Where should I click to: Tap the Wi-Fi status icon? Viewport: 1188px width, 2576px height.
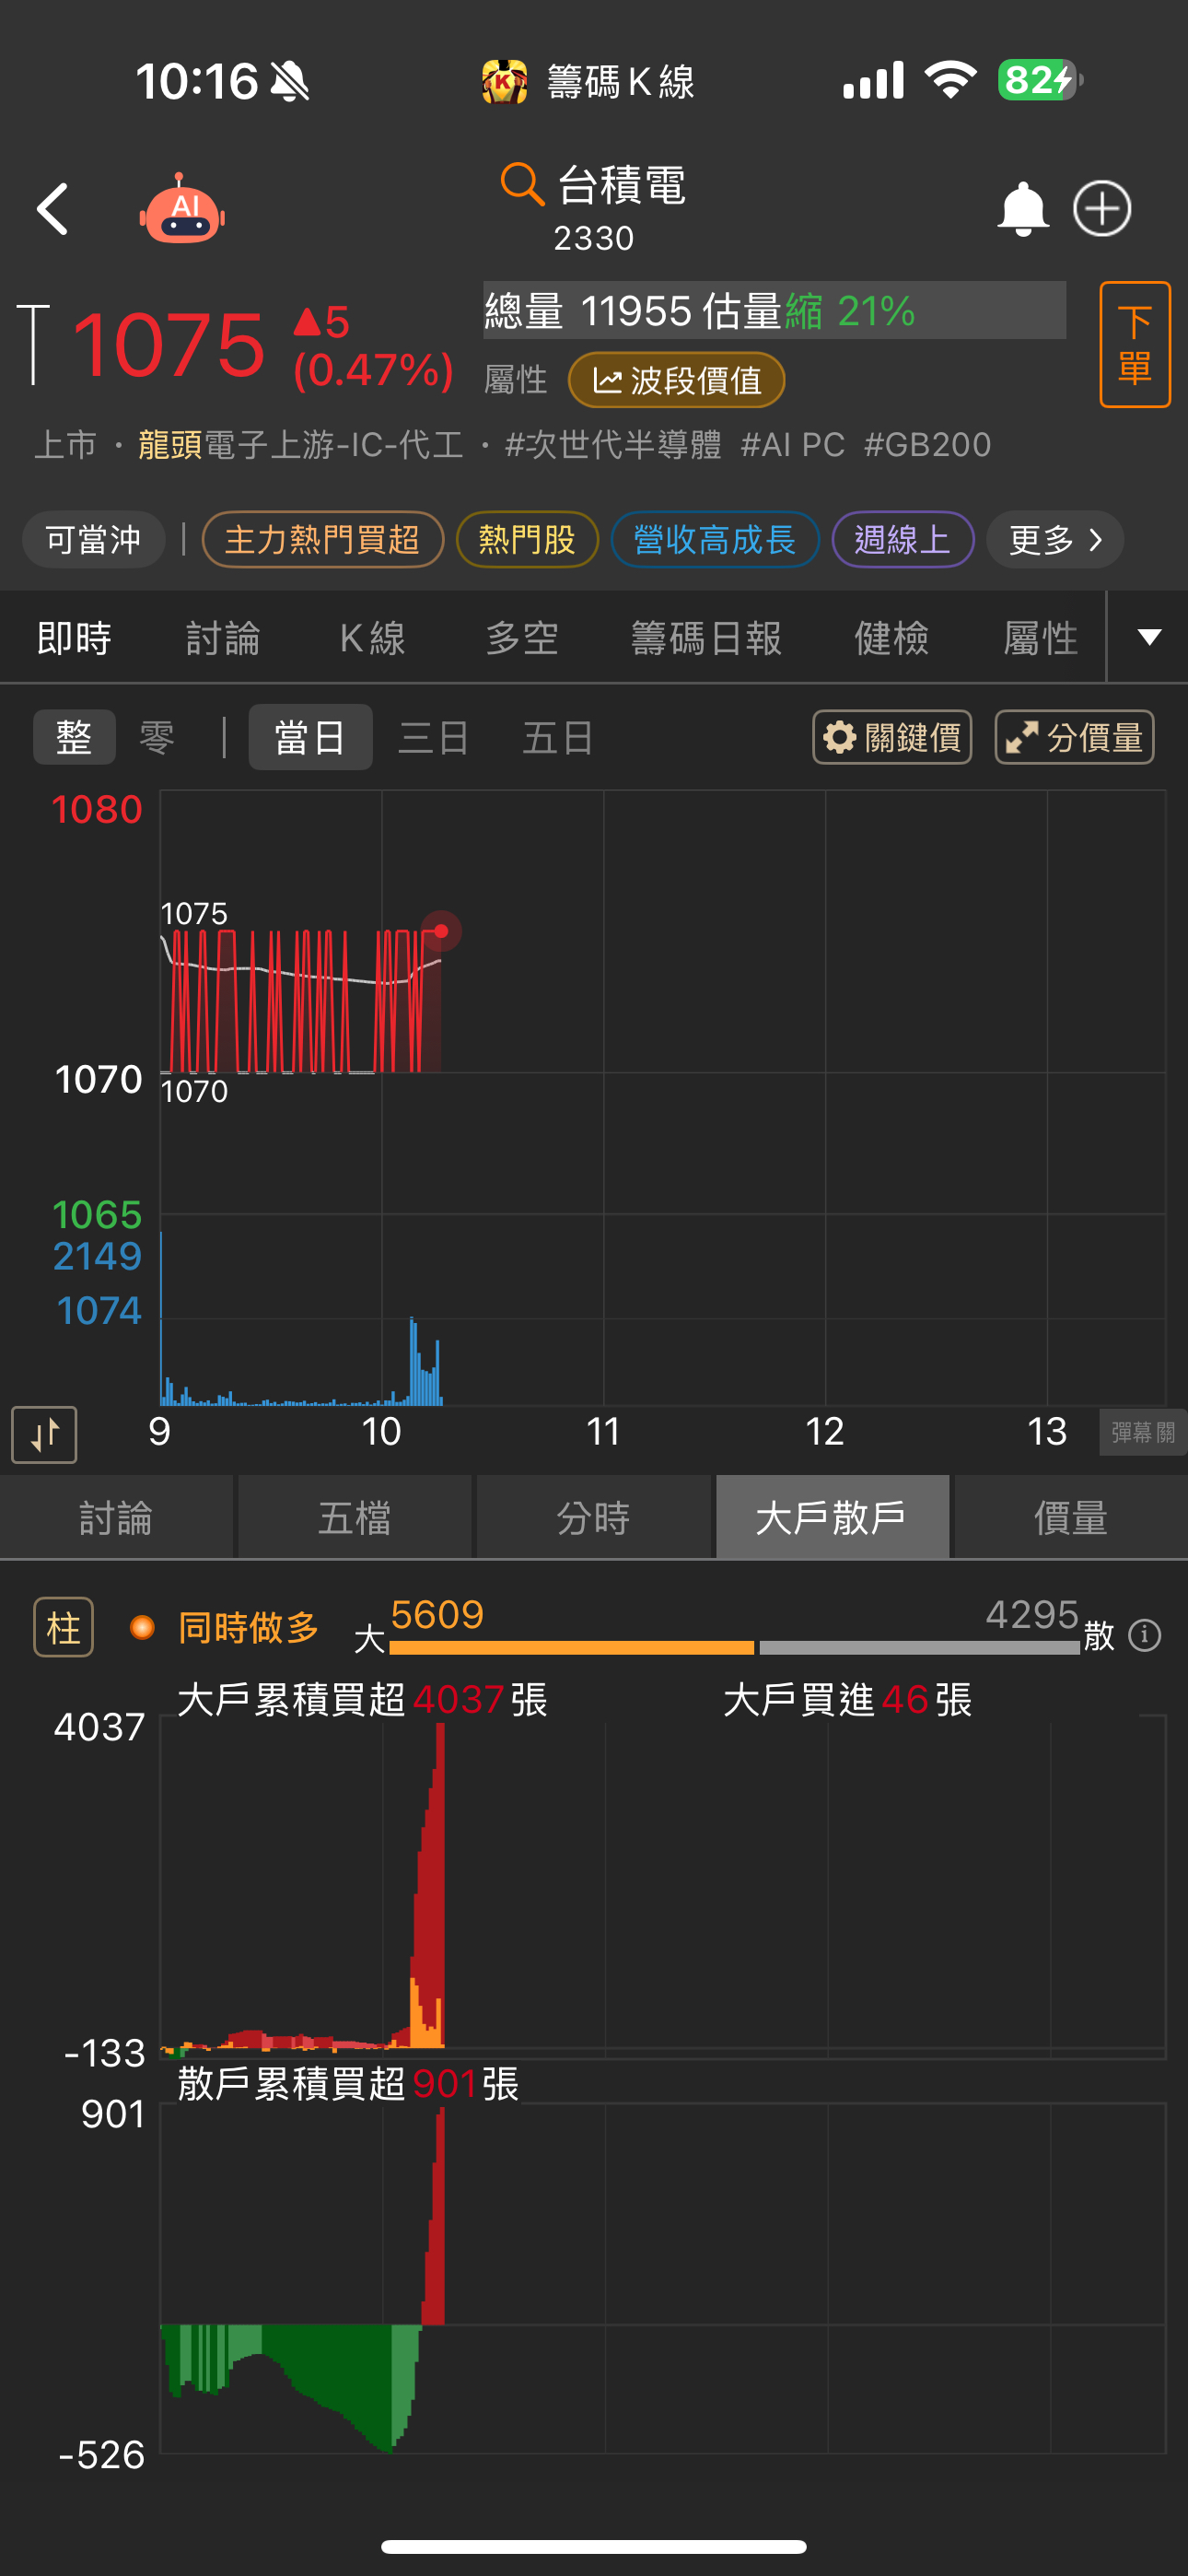click(951, 79)
